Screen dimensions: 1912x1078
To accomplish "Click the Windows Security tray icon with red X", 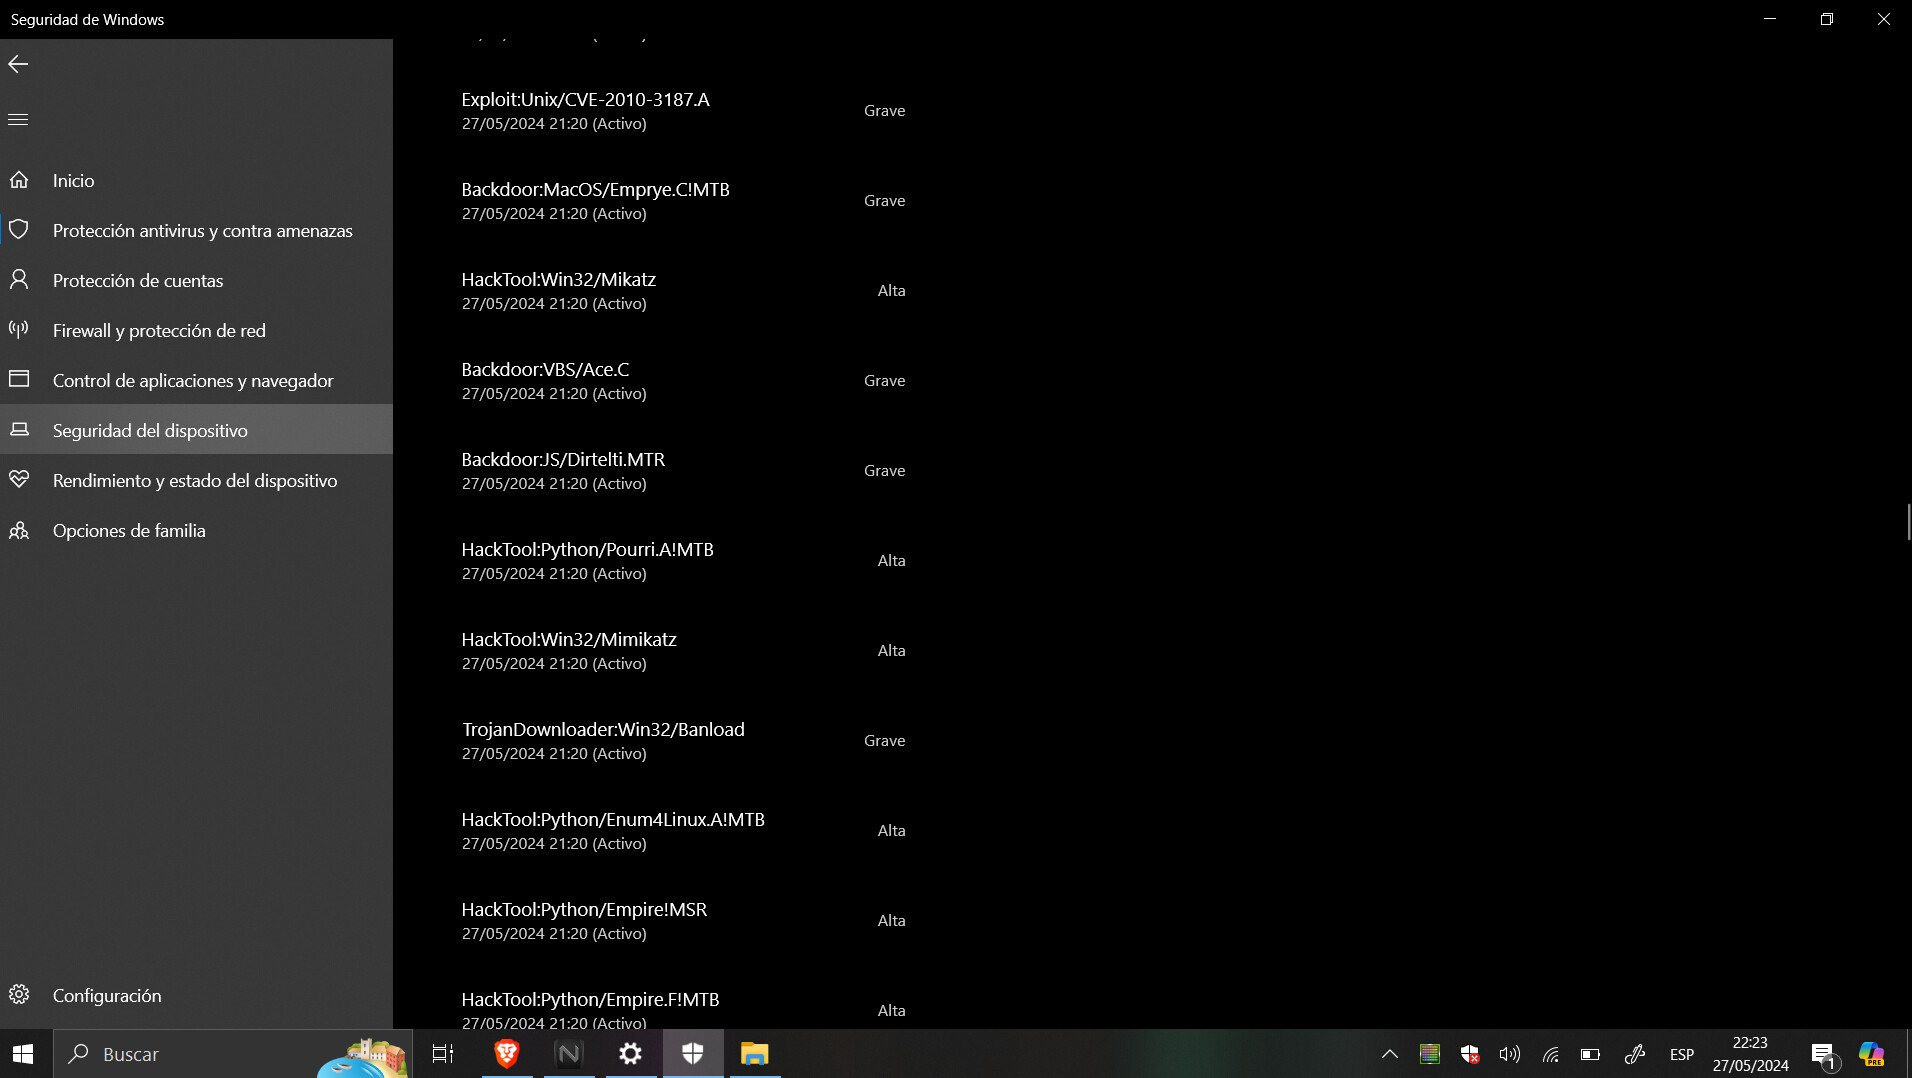I will [1470, 1054].
